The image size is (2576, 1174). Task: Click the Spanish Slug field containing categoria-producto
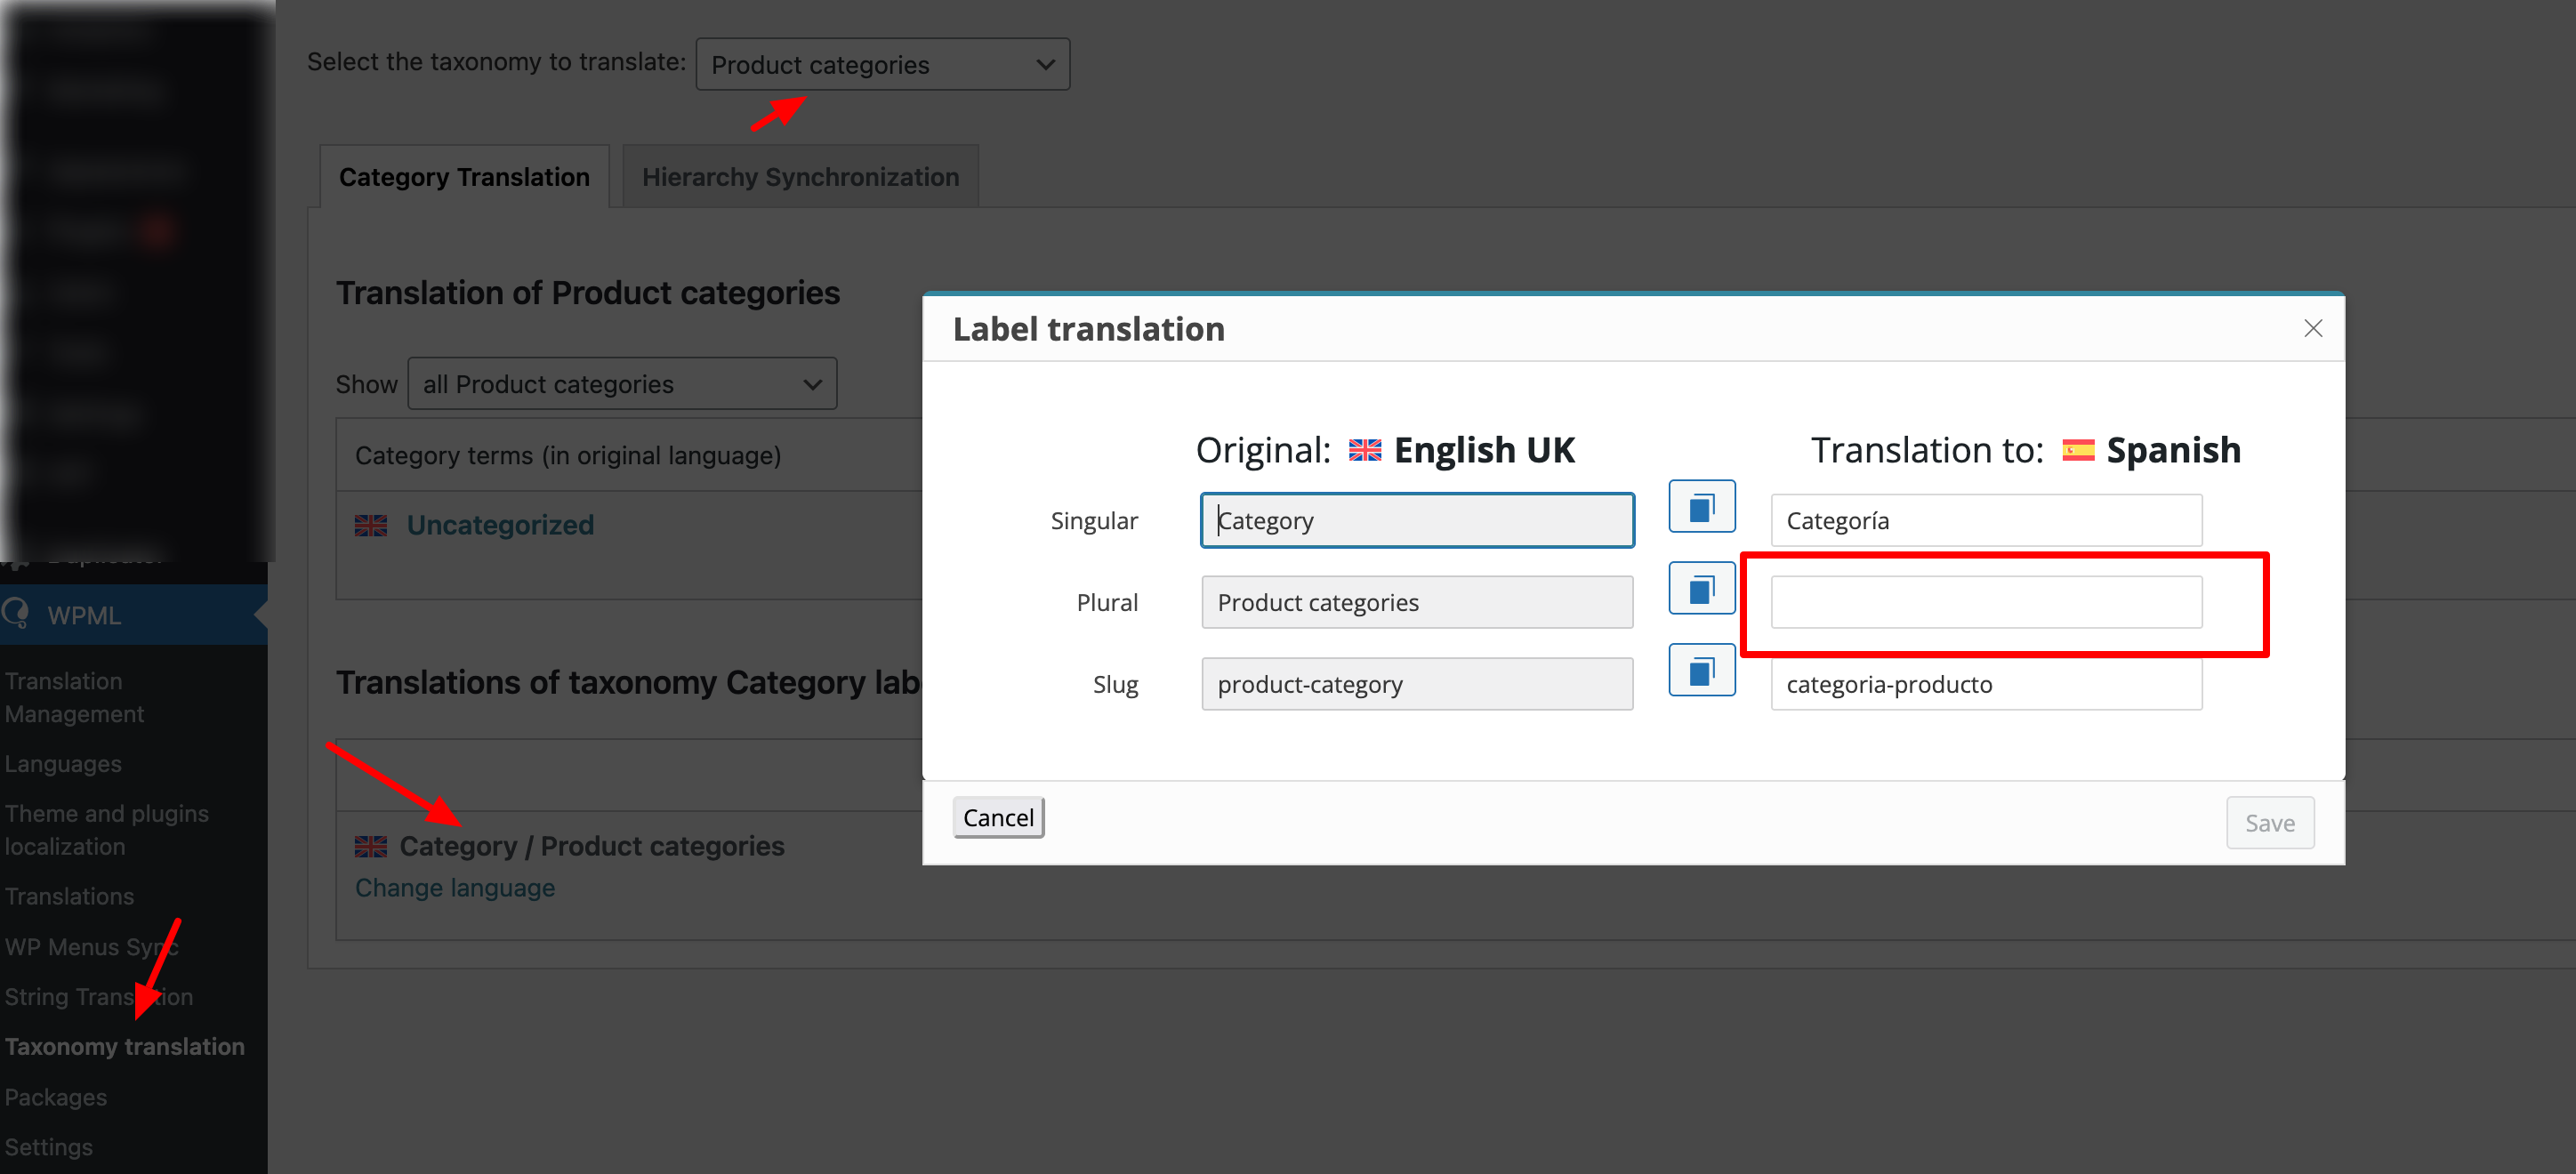(1986, 685)
